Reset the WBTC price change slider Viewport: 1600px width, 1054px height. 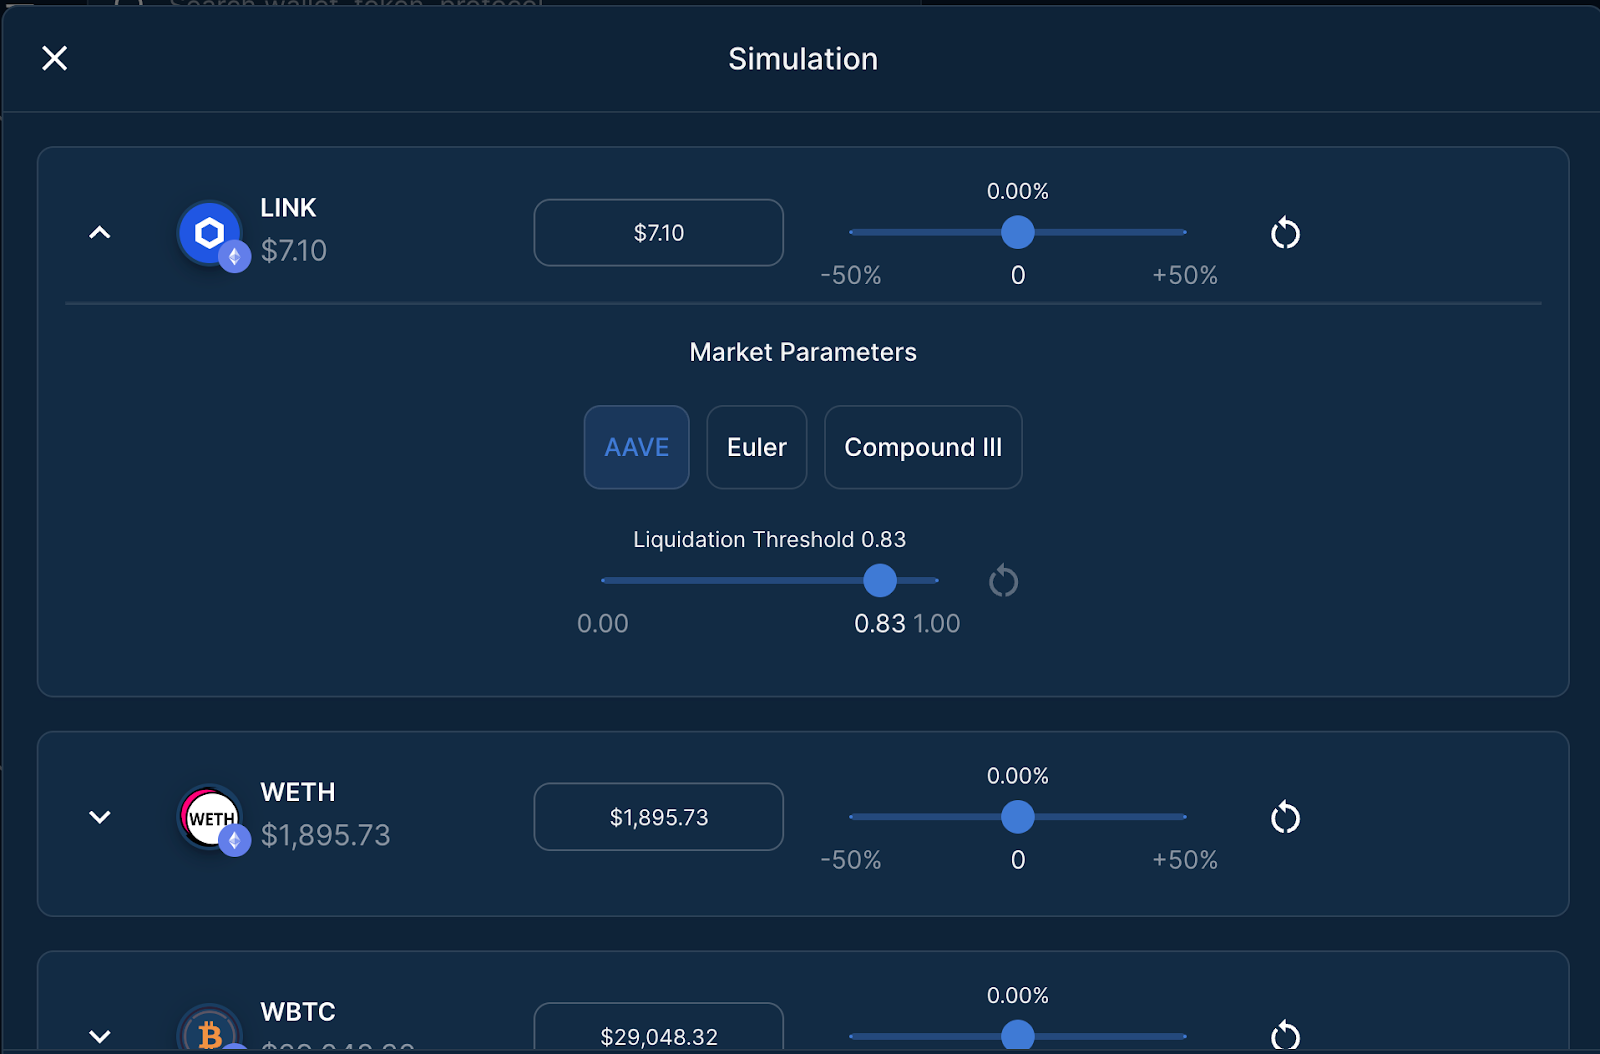point(1285,1035)
